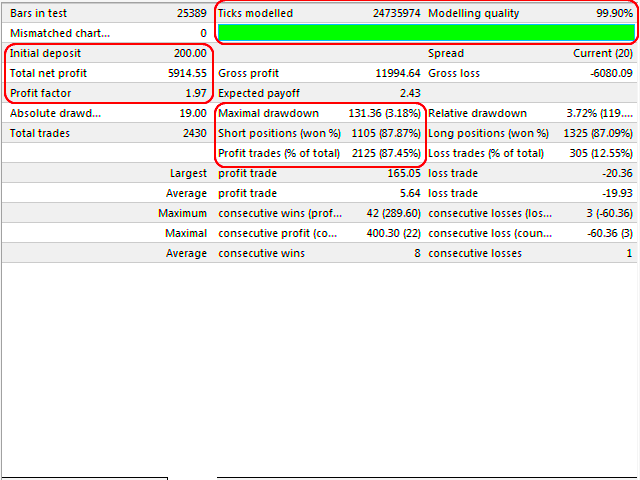Select the 'Current (20)' spread value
Viewport: 640px width, 480px height.
[x=603, y=53]
